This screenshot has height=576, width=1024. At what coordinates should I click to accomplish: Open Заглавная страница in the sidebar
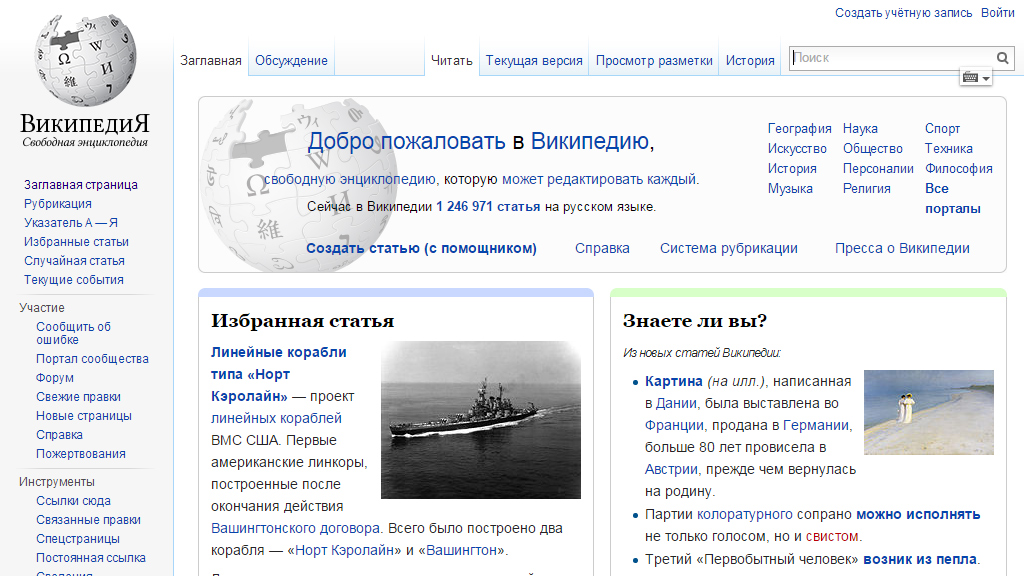coord(81,185)
